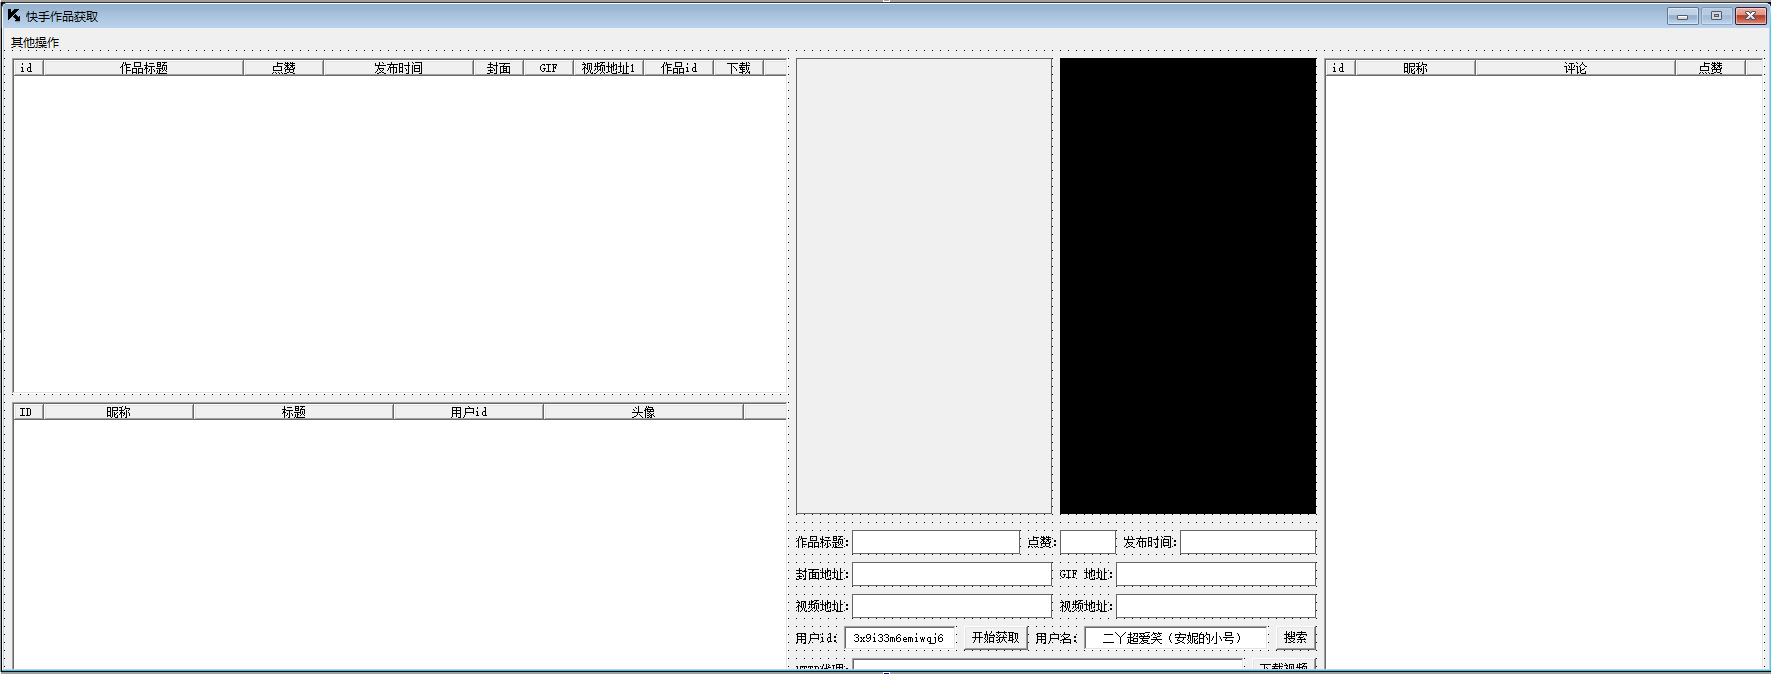Sort works list by 作品标题 column header
1771x674 pixels.
(x=143, y=68)
